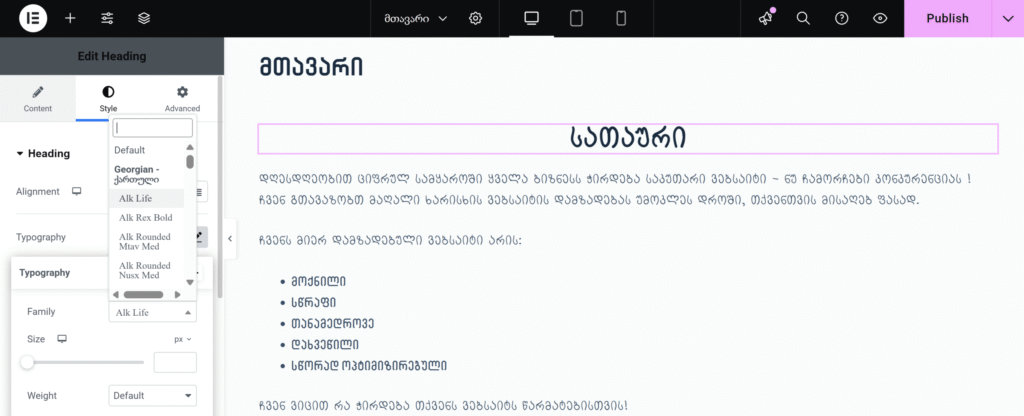Switch to tablet preview mode
The height and width of the screenshot is (416, 1024).
pyautogui.click(x=576, y=18)
